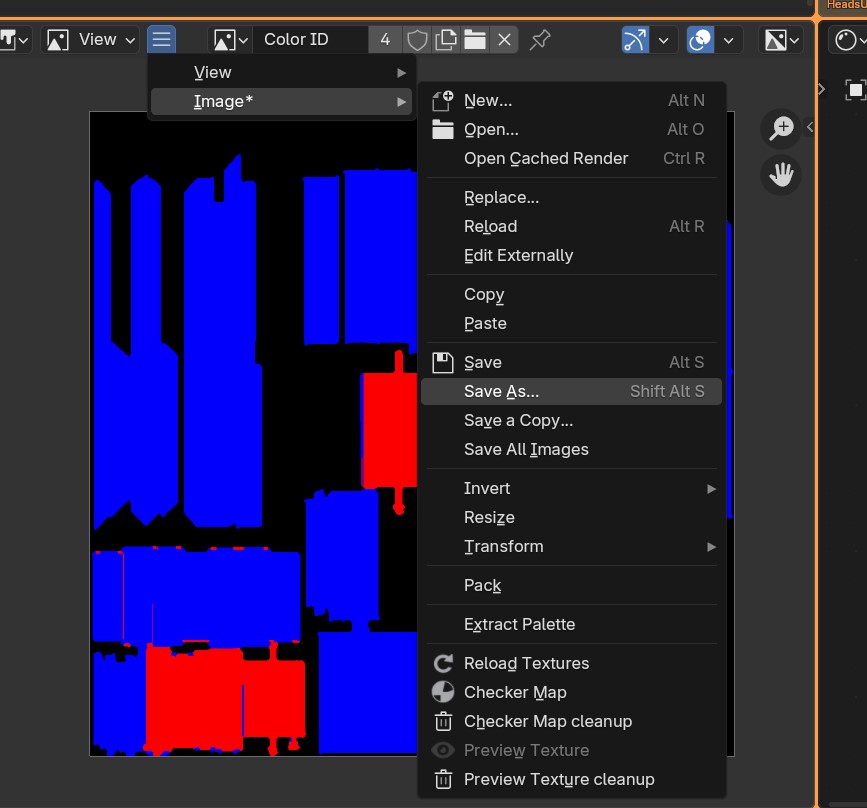Click the square icon in right editor
This screenshot has height=808, width=867.
tap(855, 90)
